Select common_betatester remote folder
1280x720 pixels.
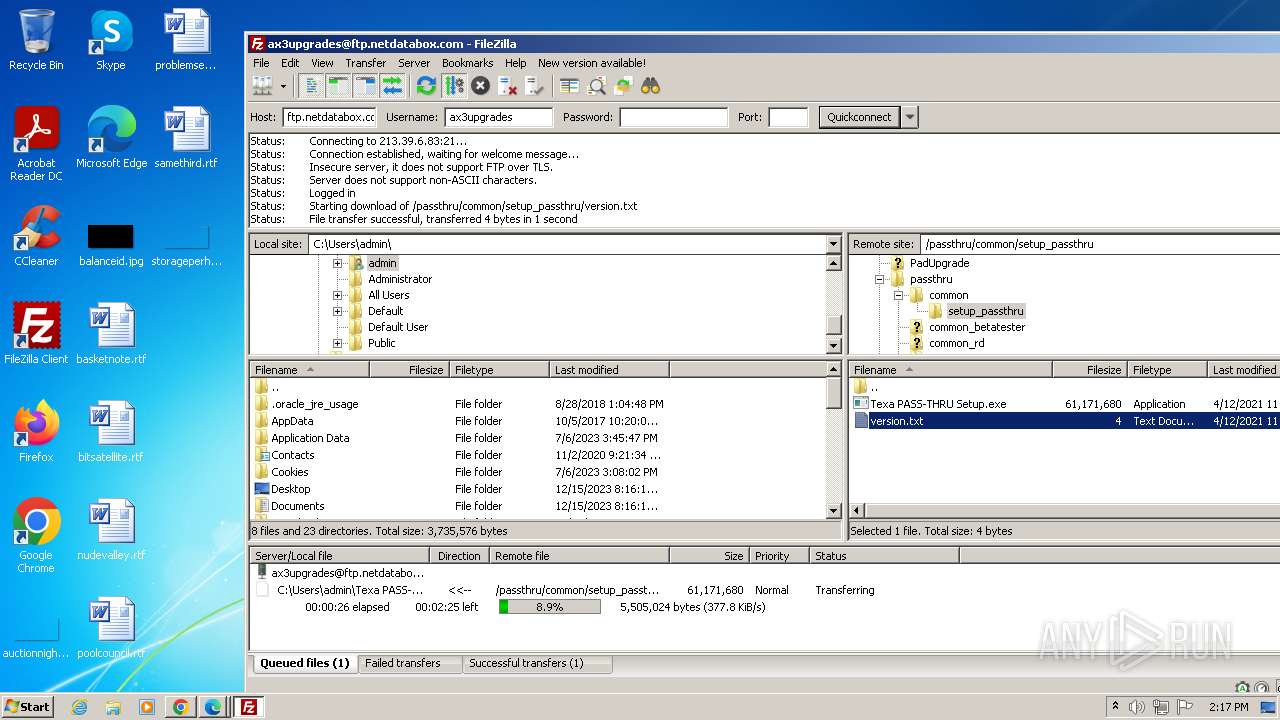click(976, 327)
